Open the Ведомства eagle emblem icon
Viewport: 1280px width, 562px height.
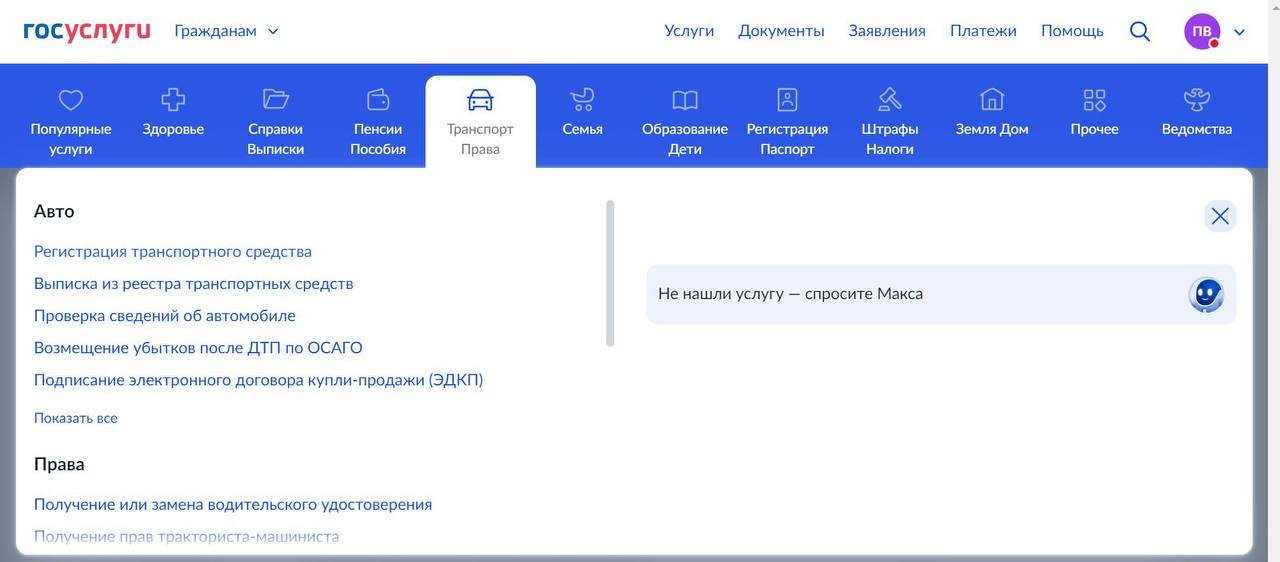tap(1197, 99)
